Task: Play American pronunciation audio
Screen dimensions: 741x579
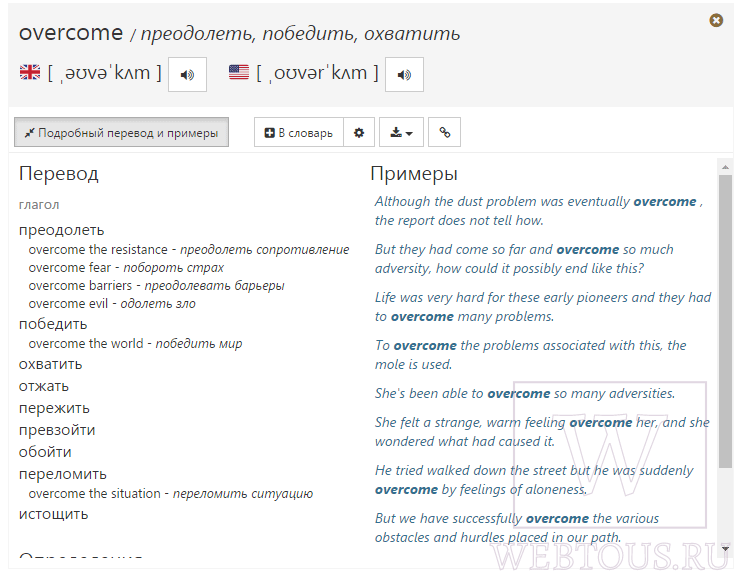Action: point(404,75)
